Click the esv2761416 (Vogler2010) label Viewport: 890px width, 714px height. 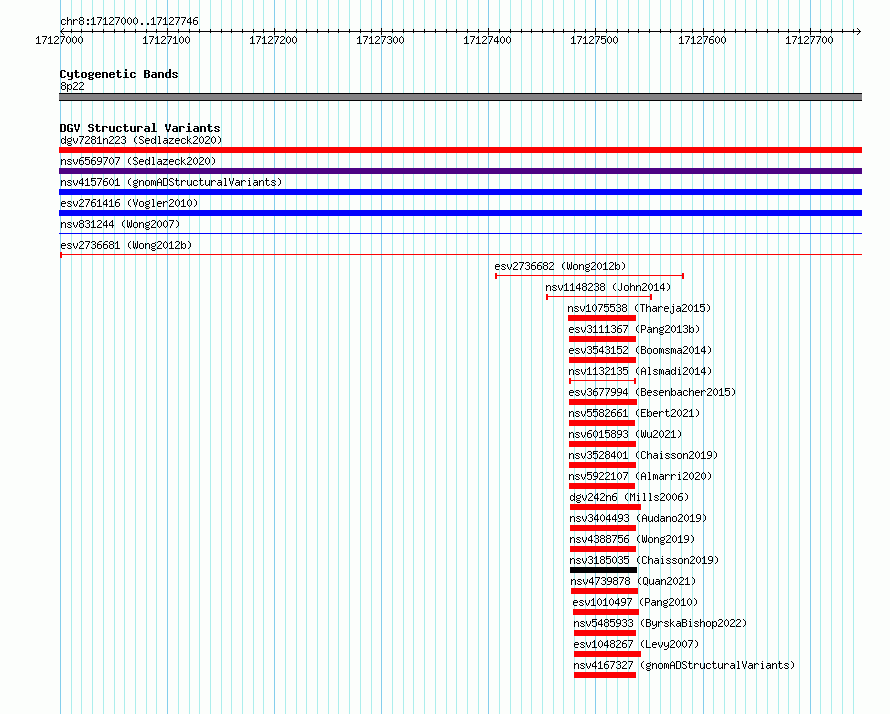tap(129, 203)
